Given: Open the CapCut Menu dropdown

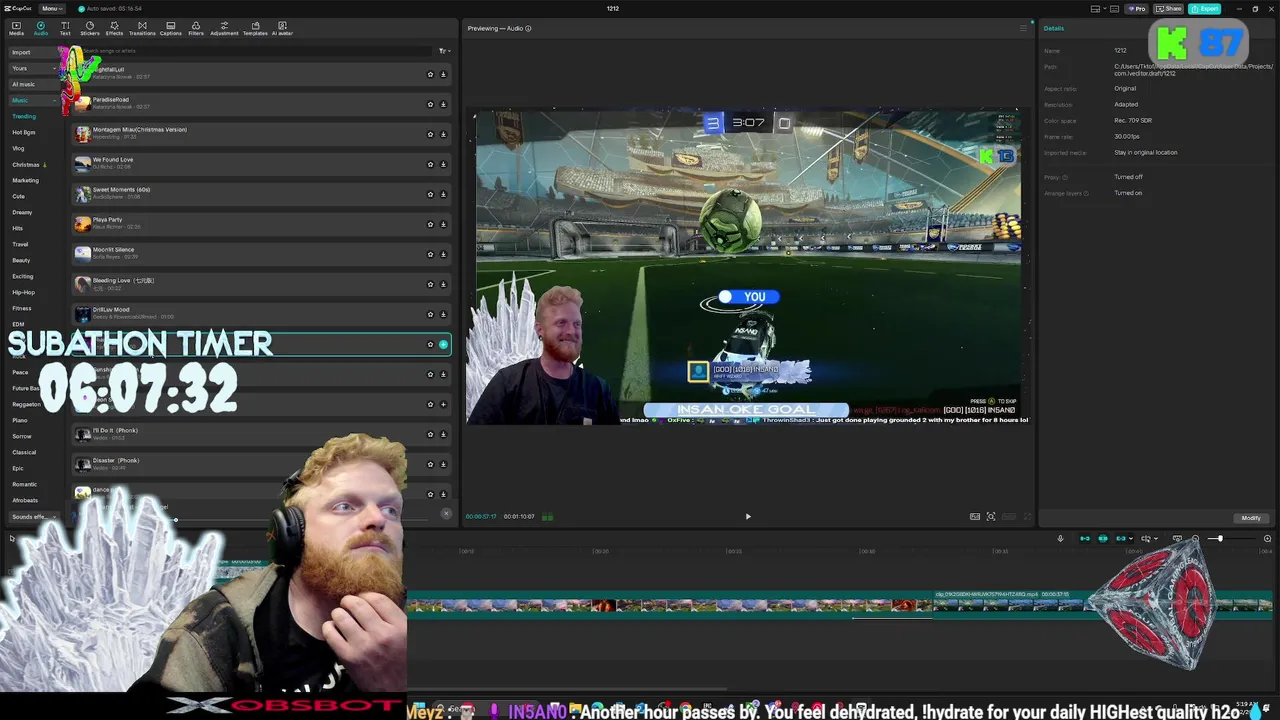Looking at the screenshot, I should click(51, 8).
